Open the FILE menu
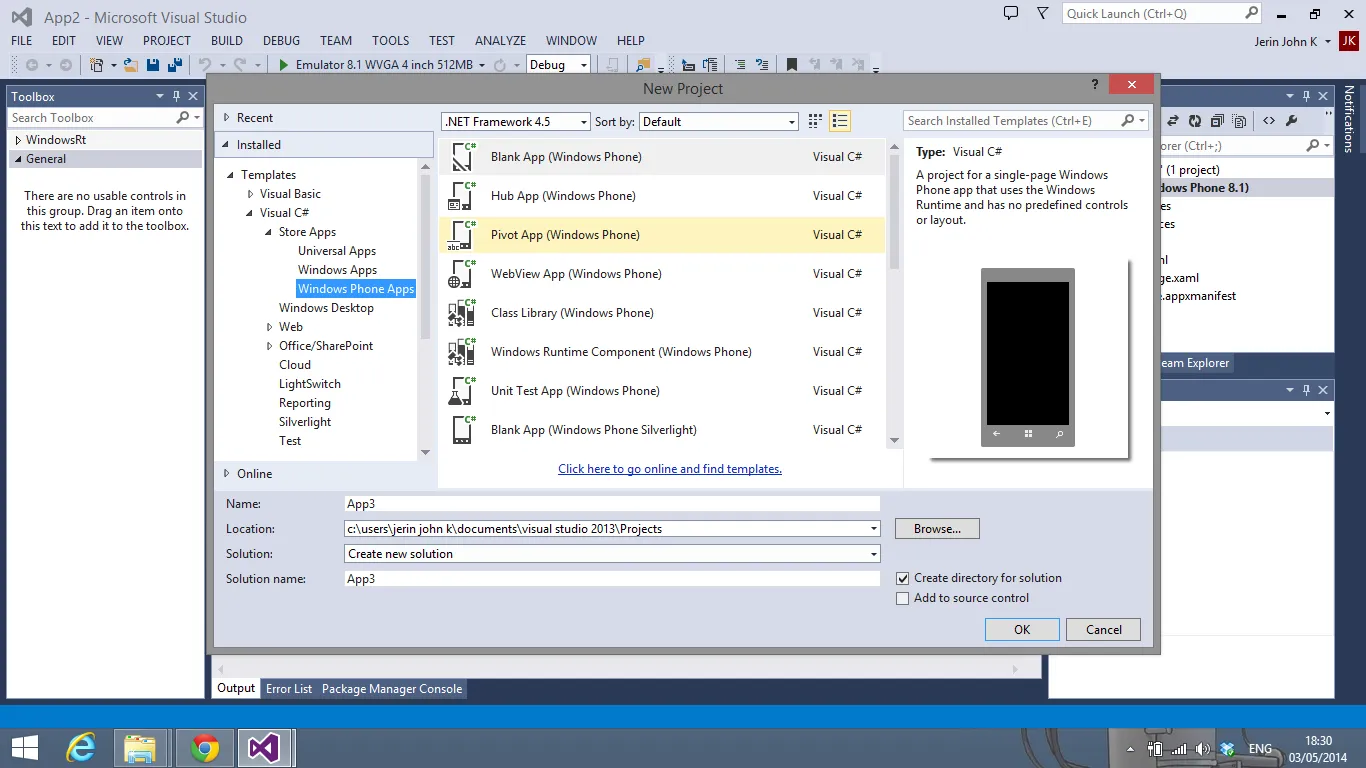 pos(22,41)
